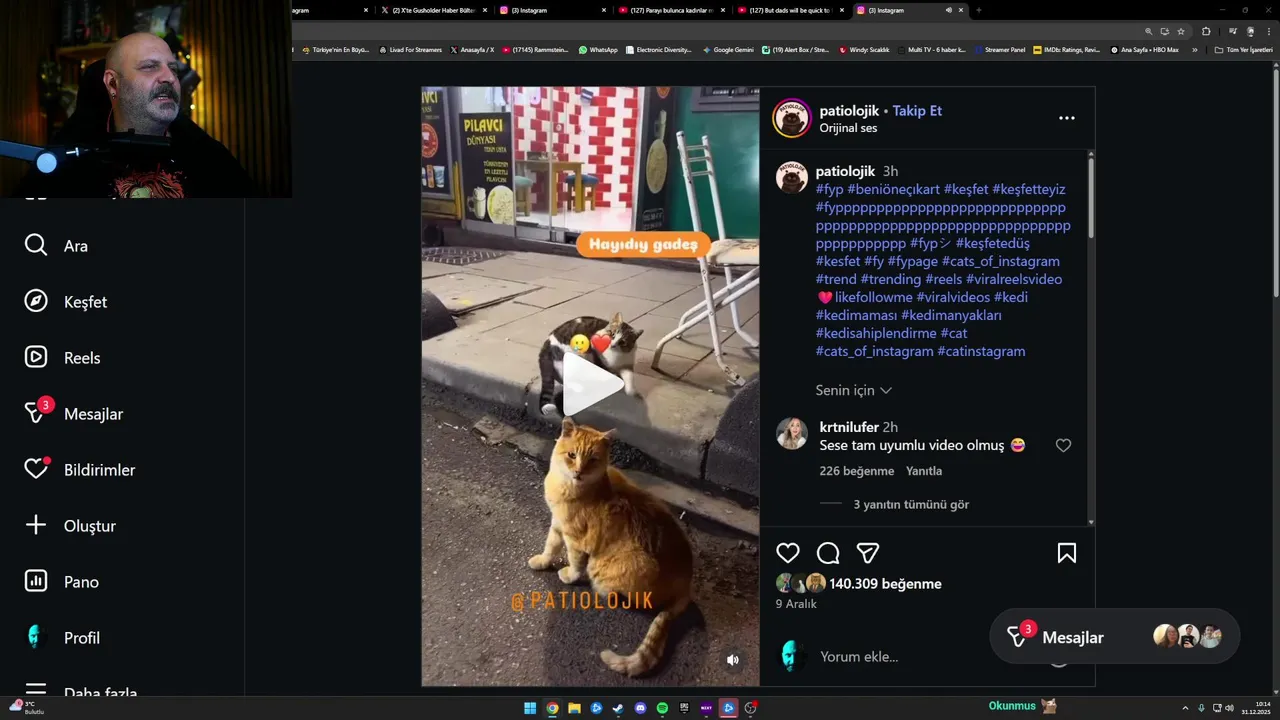
Task: Like krtnilufer's comment heart
Action: tap(1063, 446)
